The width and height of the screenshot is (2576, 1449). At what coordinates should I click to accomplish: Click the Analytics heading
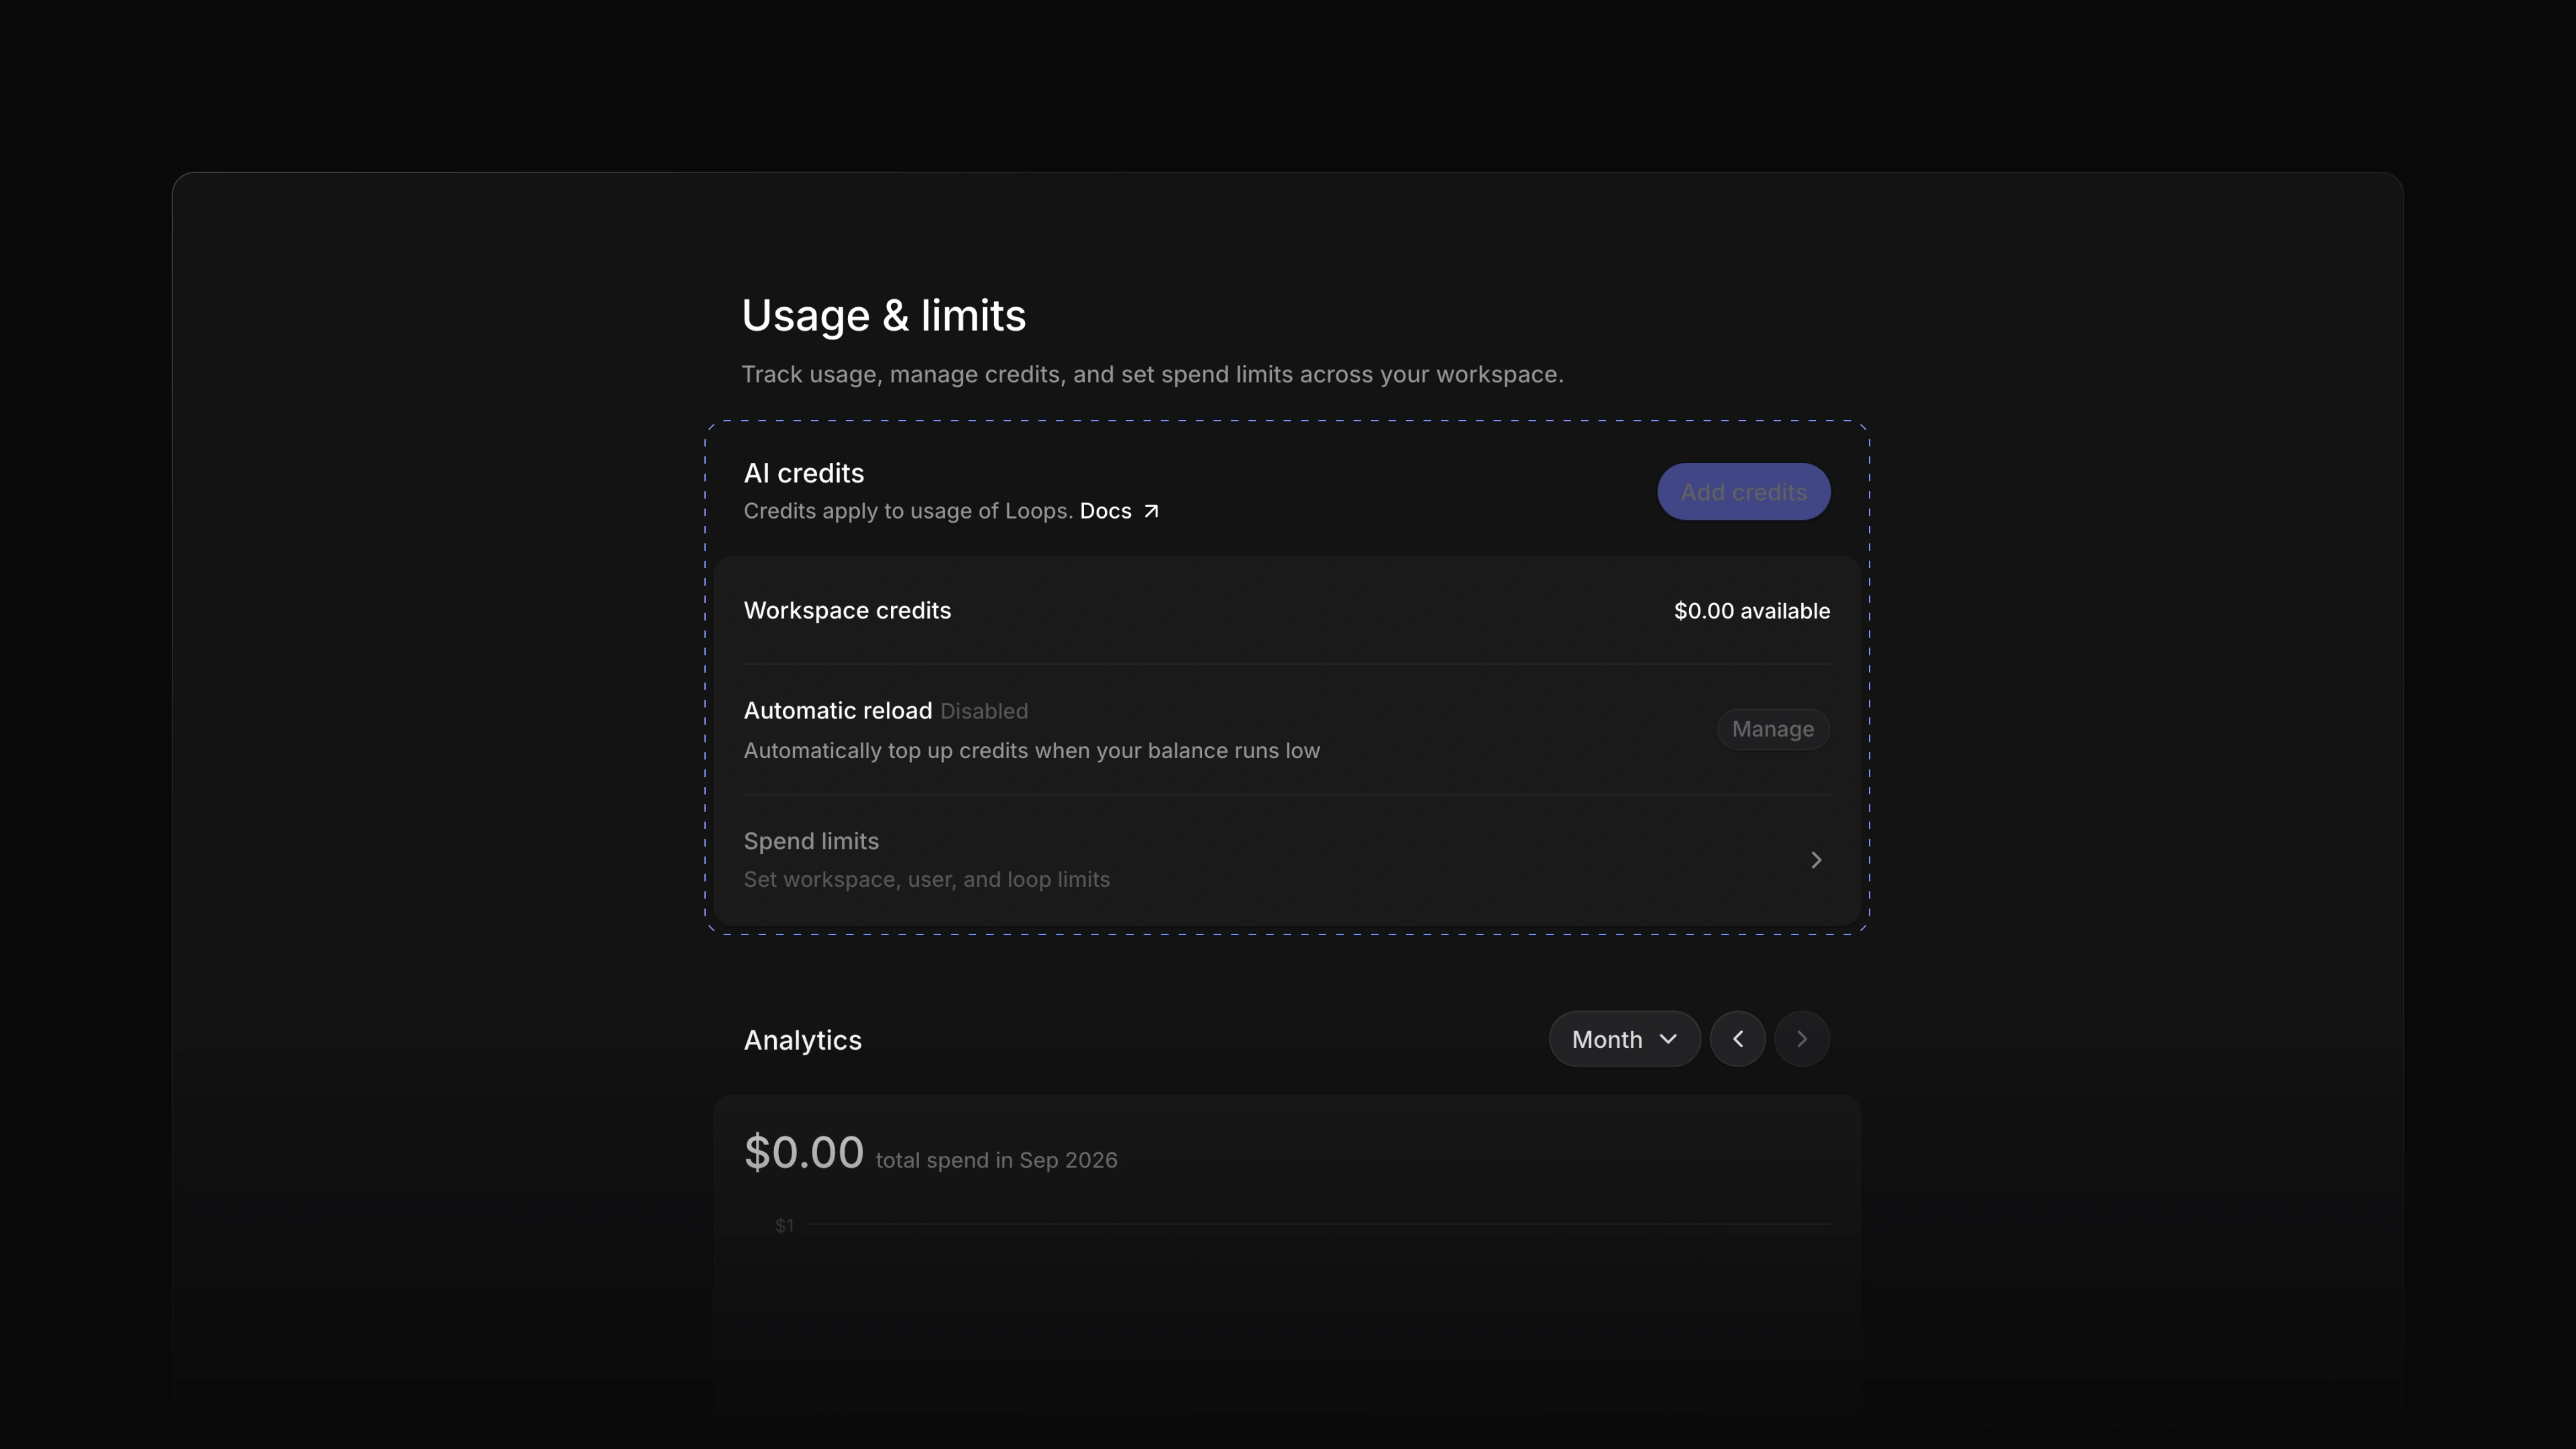(803, 1040)
